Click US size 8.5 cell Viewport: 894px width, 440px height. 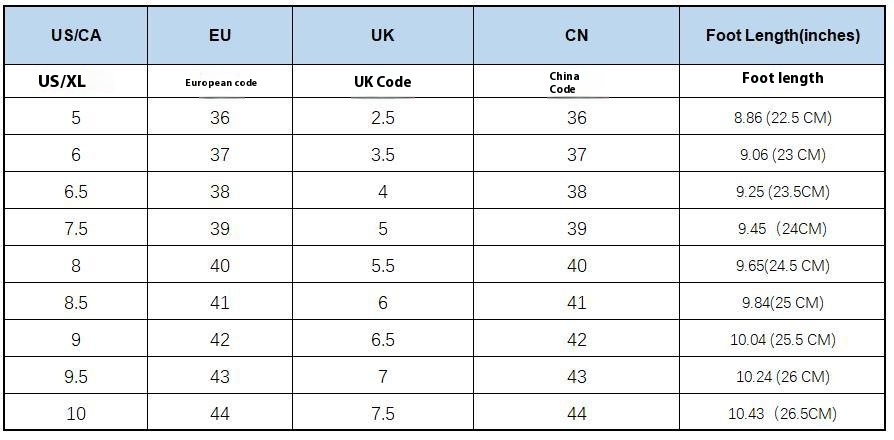pos(76,303)
